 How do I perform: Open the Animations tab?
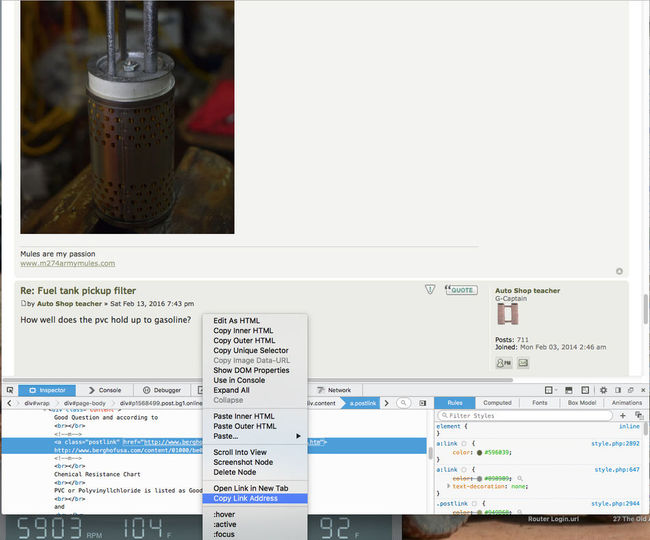[x=626, y=402]
